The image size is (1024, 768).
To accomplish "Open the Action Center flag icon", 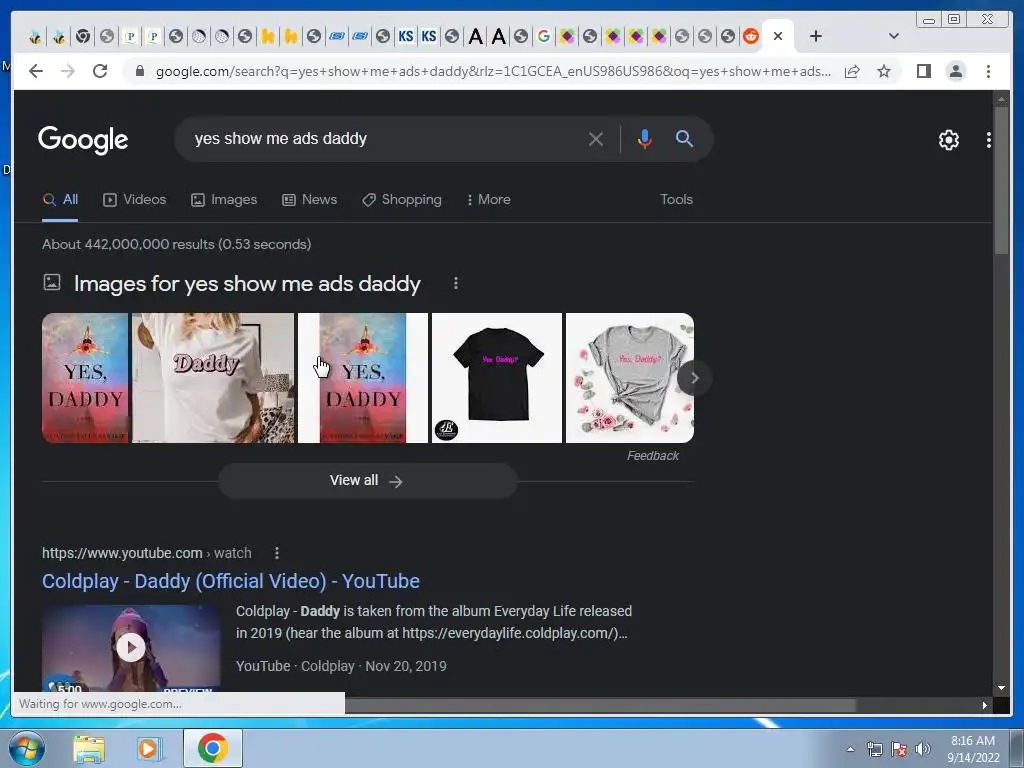I will [x=899, y=749].
